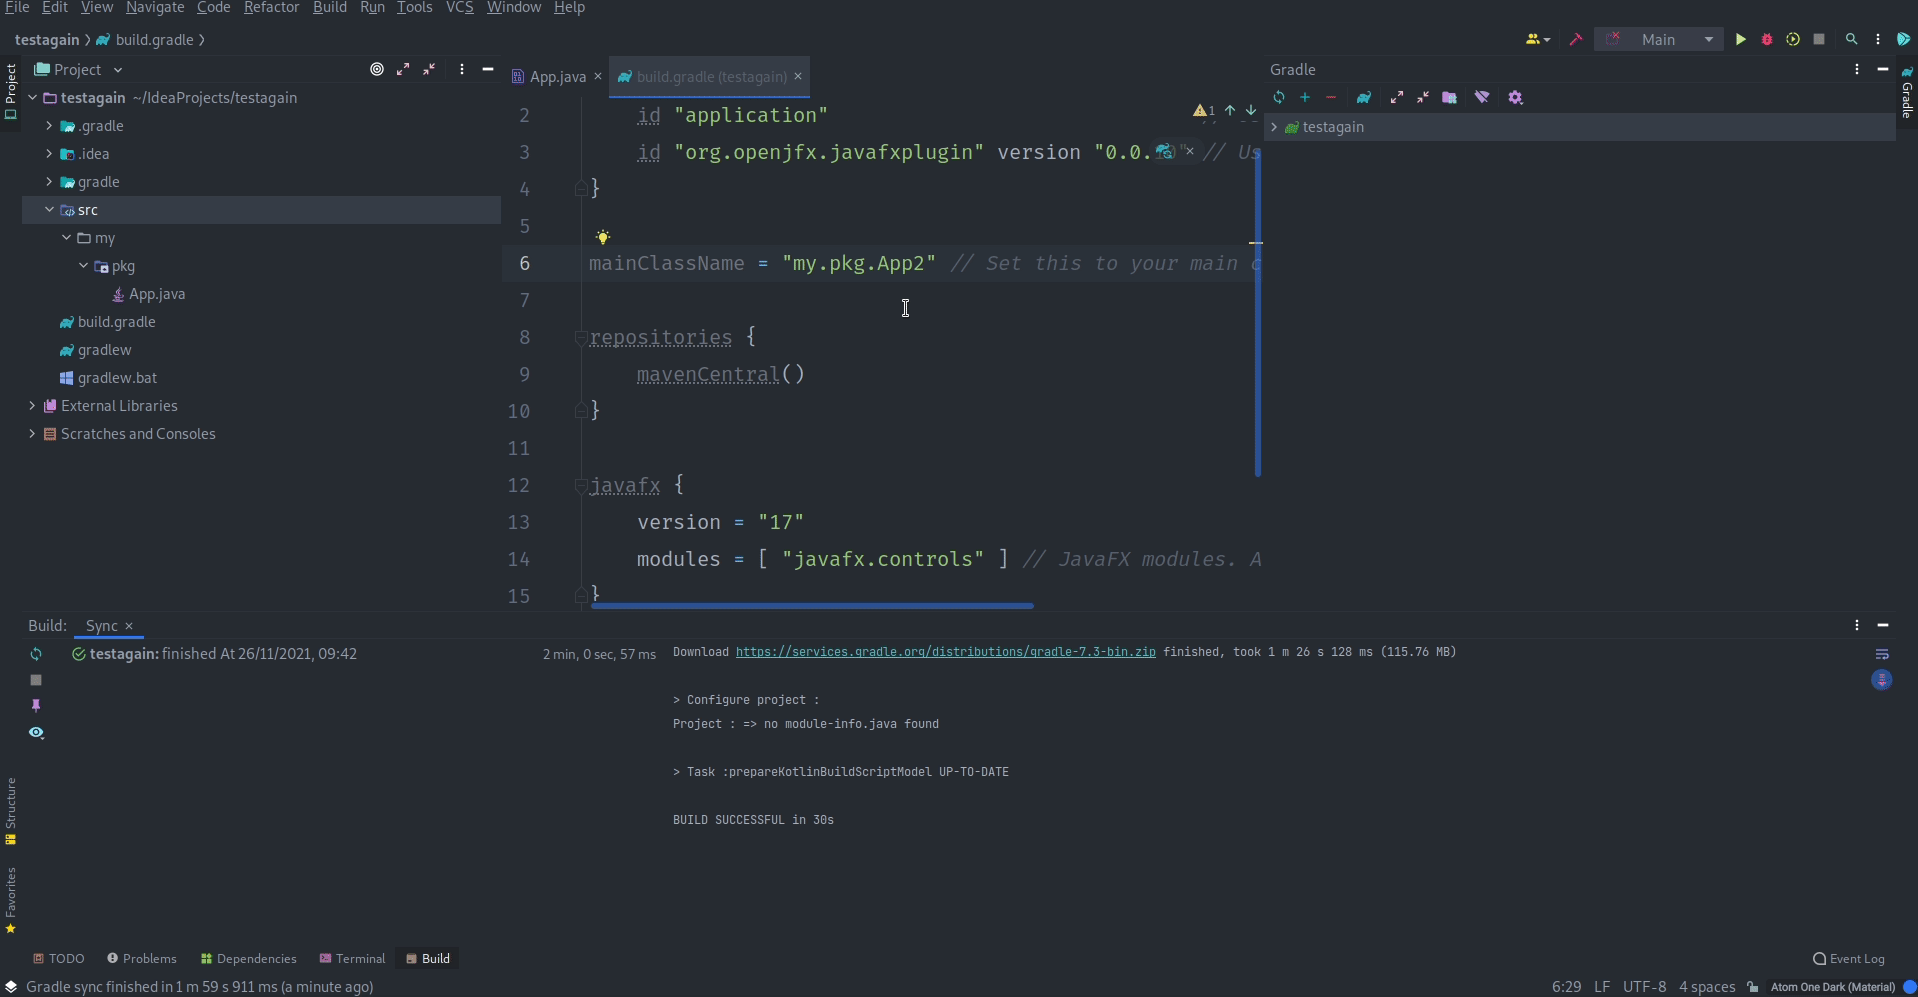Run the application using the green run icon
This screenshot has width=1918, height=997.
[1742, 39]
